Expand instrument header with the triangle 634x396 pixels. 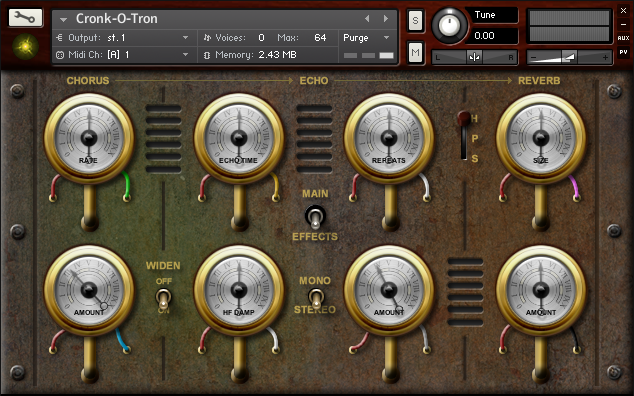pyautogui.click(x=63, y=19)
